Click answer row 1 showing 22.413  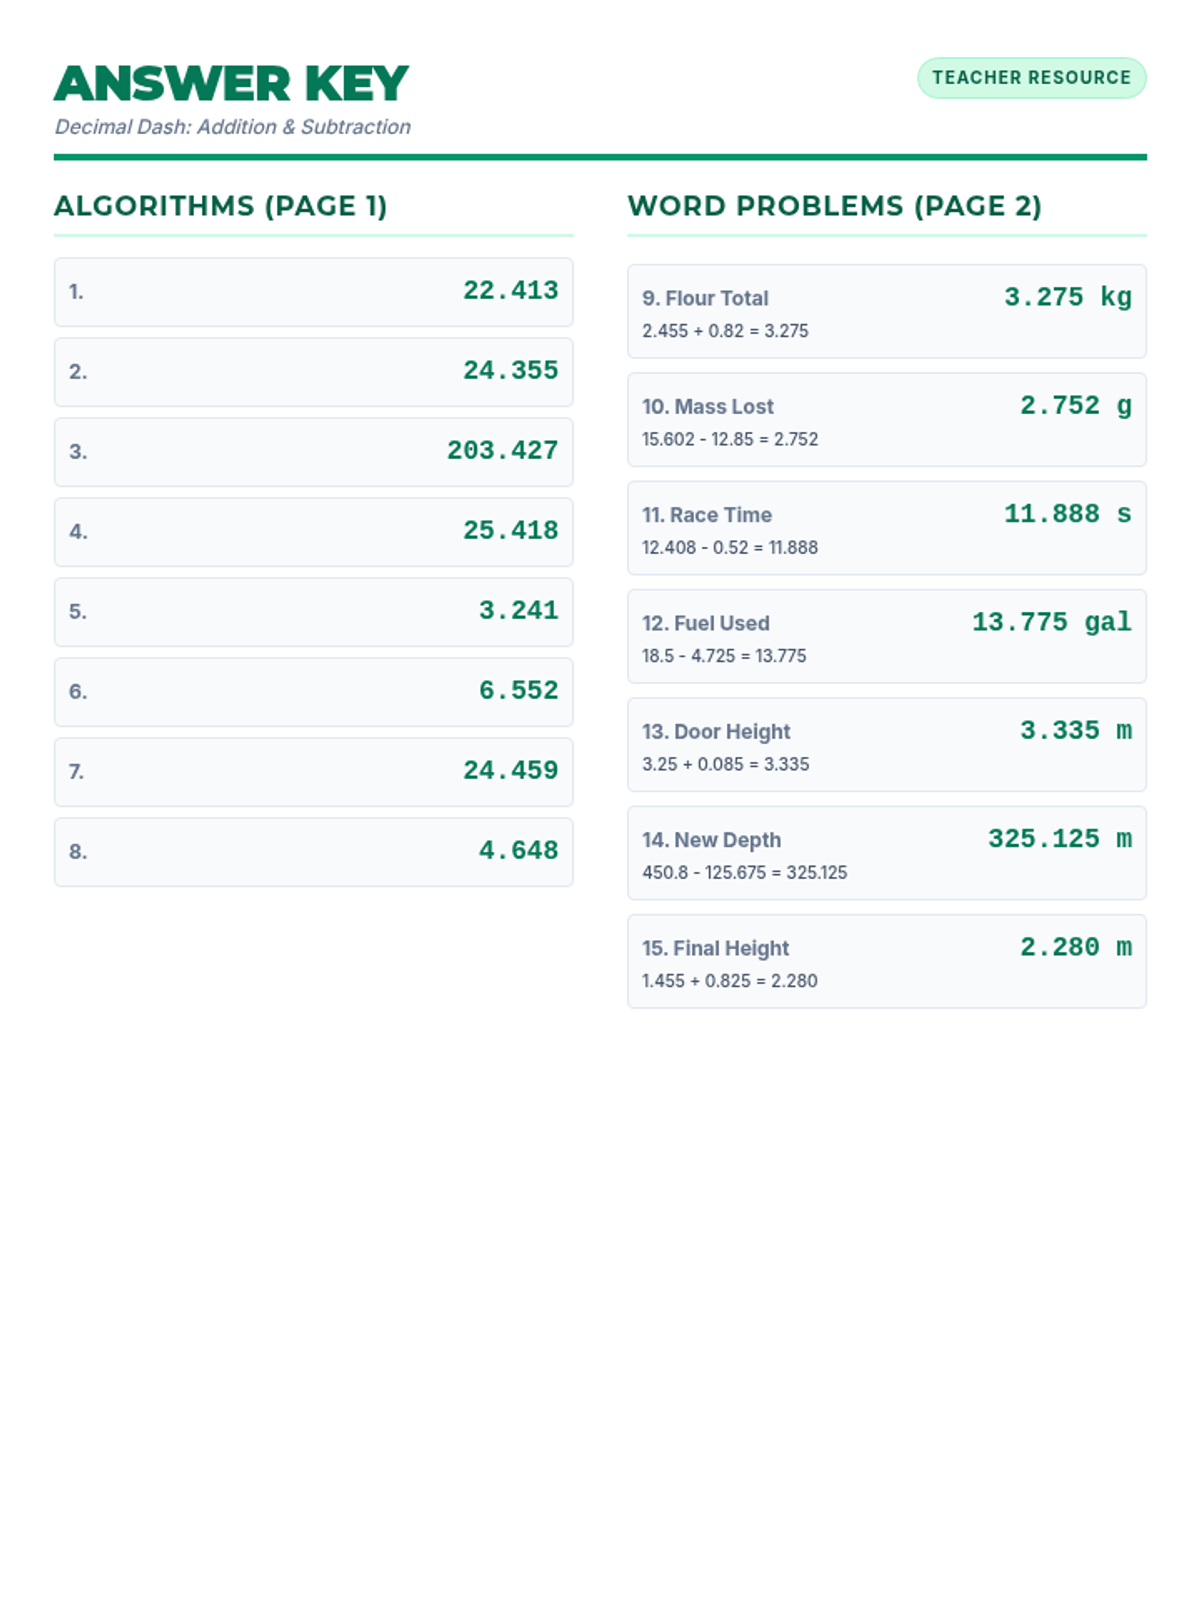tap(313, 292)
